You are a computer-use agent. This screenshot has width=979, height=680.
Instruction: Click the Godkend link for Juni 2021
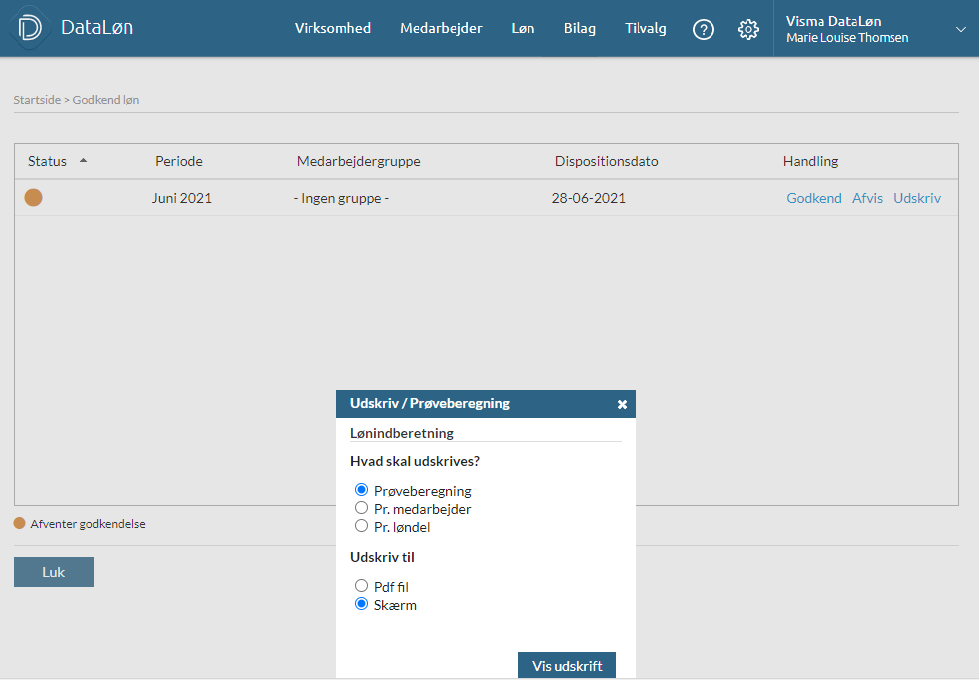(x=814, y=198)
